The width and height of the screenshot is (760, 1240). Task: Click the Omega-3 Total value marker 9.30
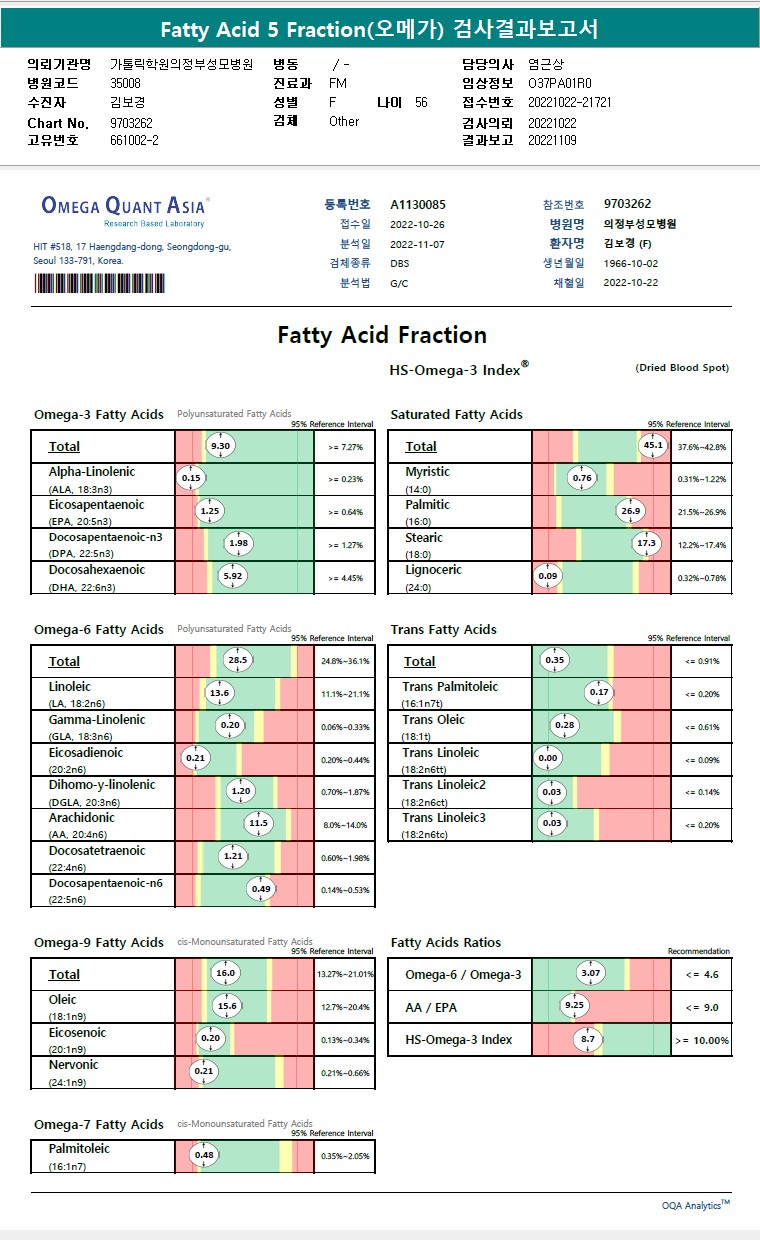pyautogui.click(x=221, y=446)
